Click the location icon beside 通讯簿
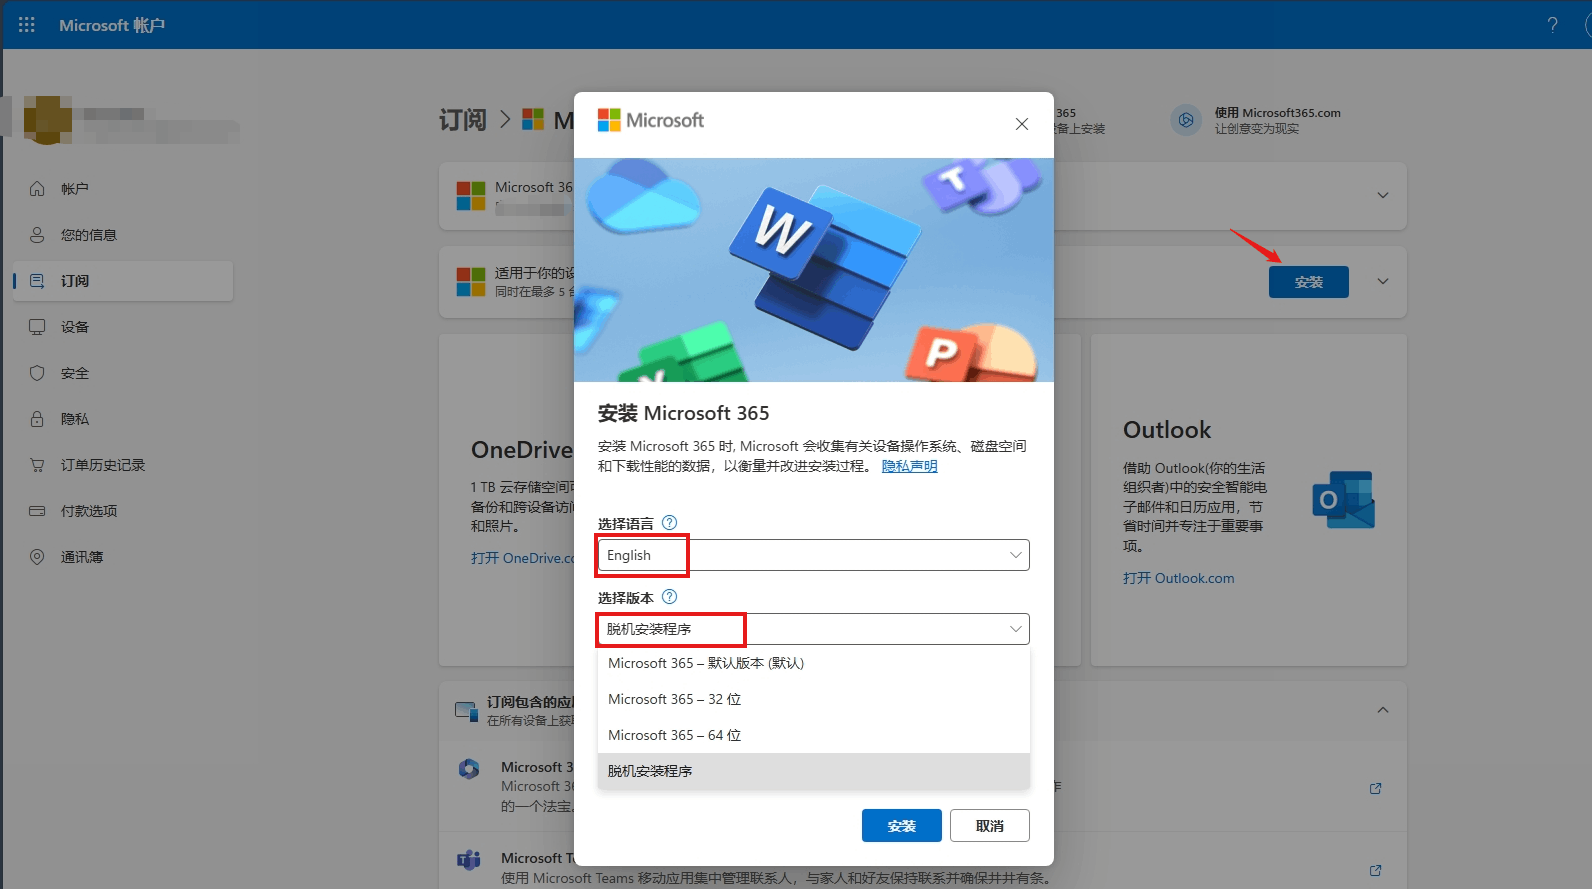The width and height of the screenshot is (1592, 889). point(37,557)
